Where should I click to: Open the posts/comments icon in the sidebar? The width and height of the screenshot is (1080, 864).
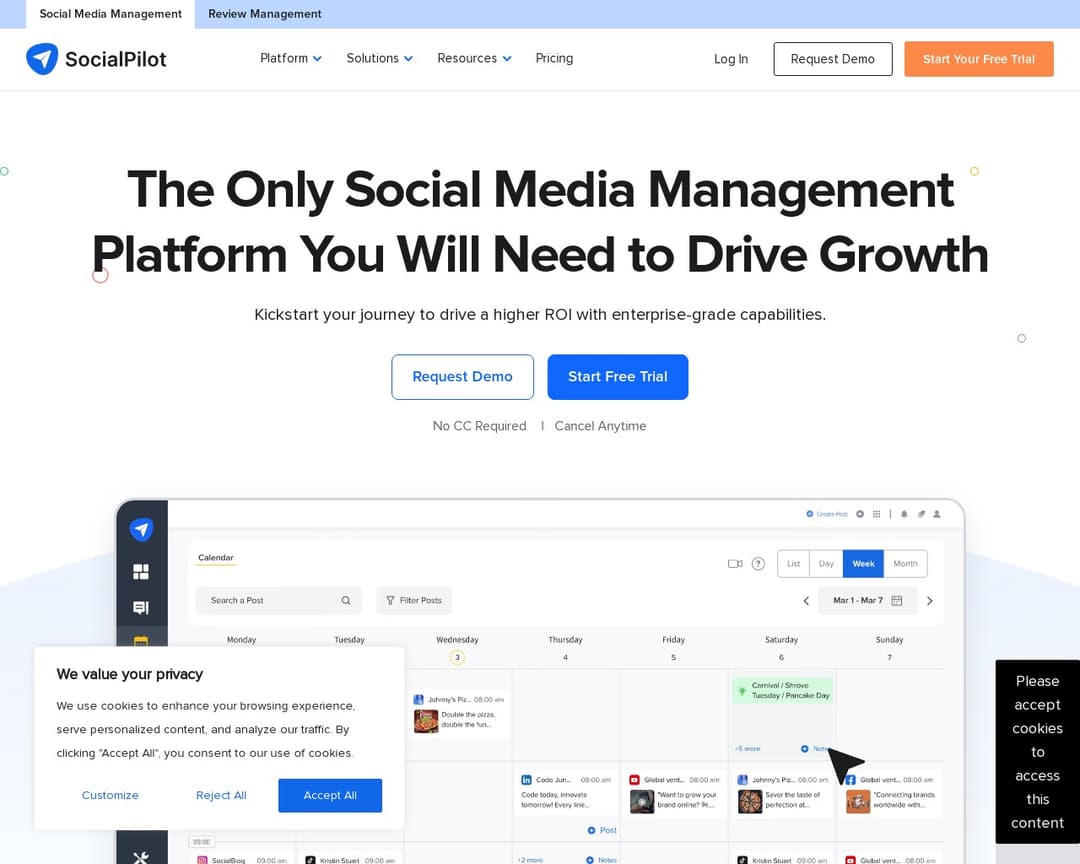[141, 608]
